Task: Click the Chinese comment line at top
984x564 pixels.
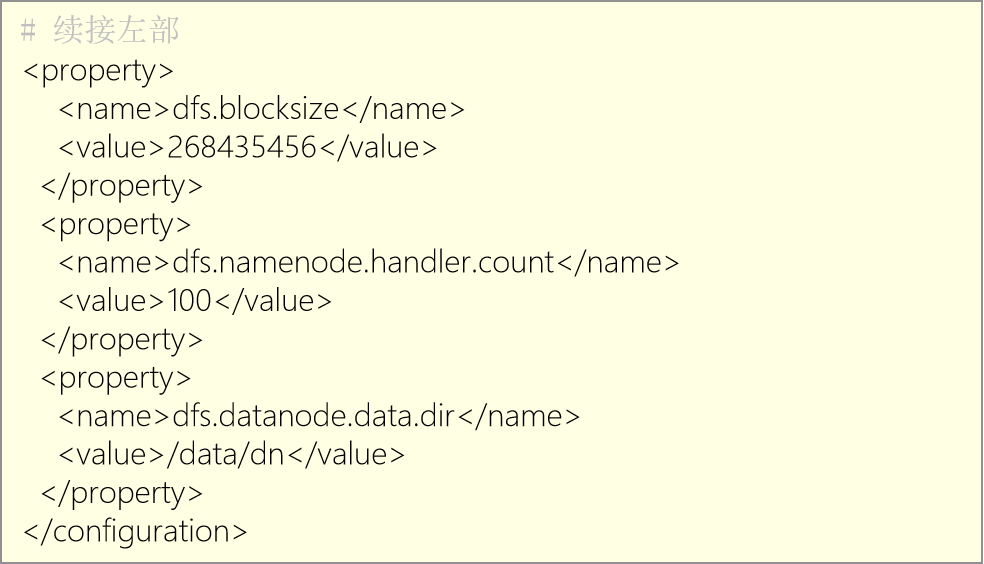Action: click(x=100, y=30)
